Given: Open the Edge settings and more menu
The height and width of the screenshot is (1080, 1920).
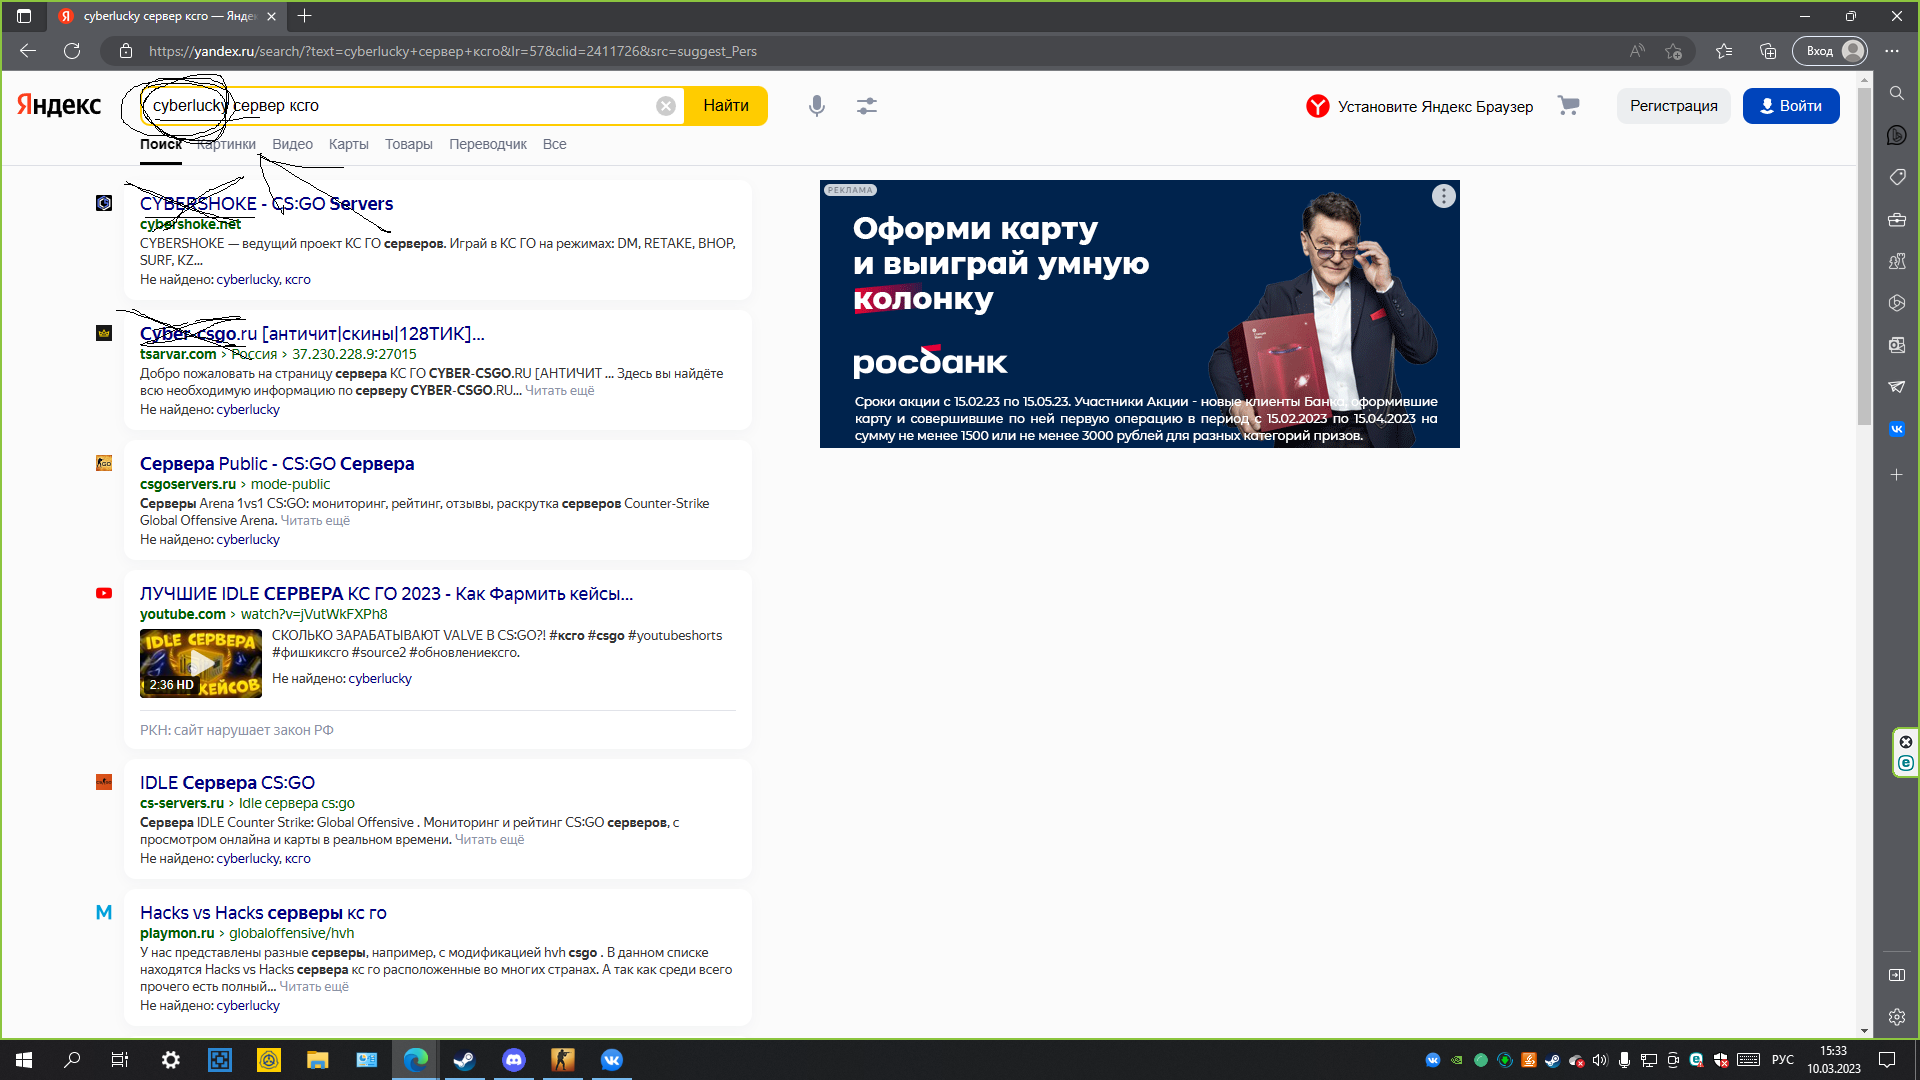Looking at the screenshot, I should [1892, 51].
